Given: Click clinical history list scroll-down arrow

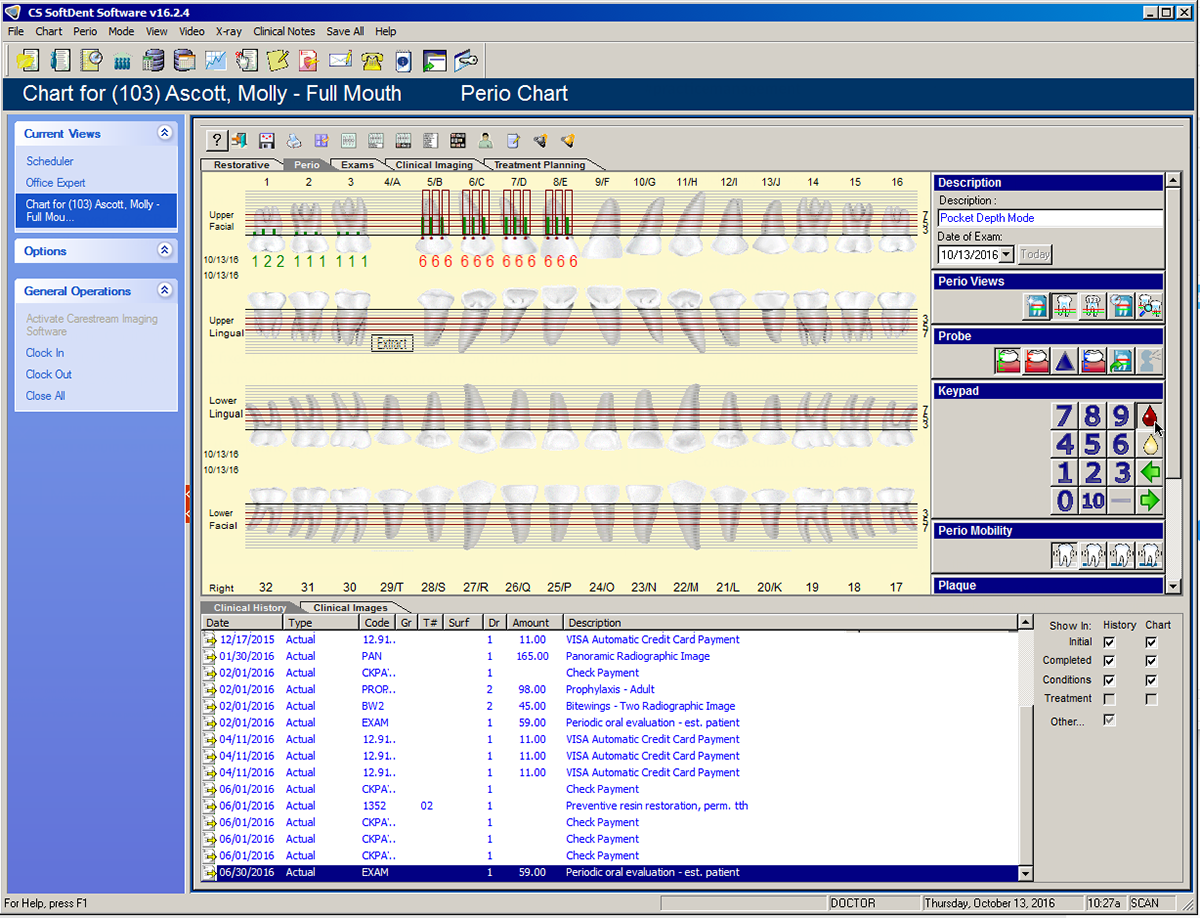Looking at the screenshot, I should [x=1025, y=873].
